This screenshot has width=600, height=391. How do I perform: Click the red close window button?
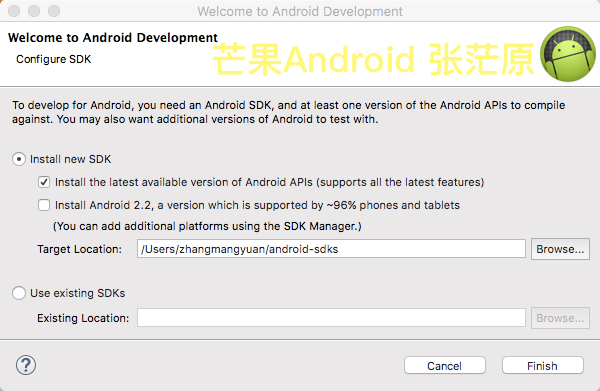(x=14, y=11)
